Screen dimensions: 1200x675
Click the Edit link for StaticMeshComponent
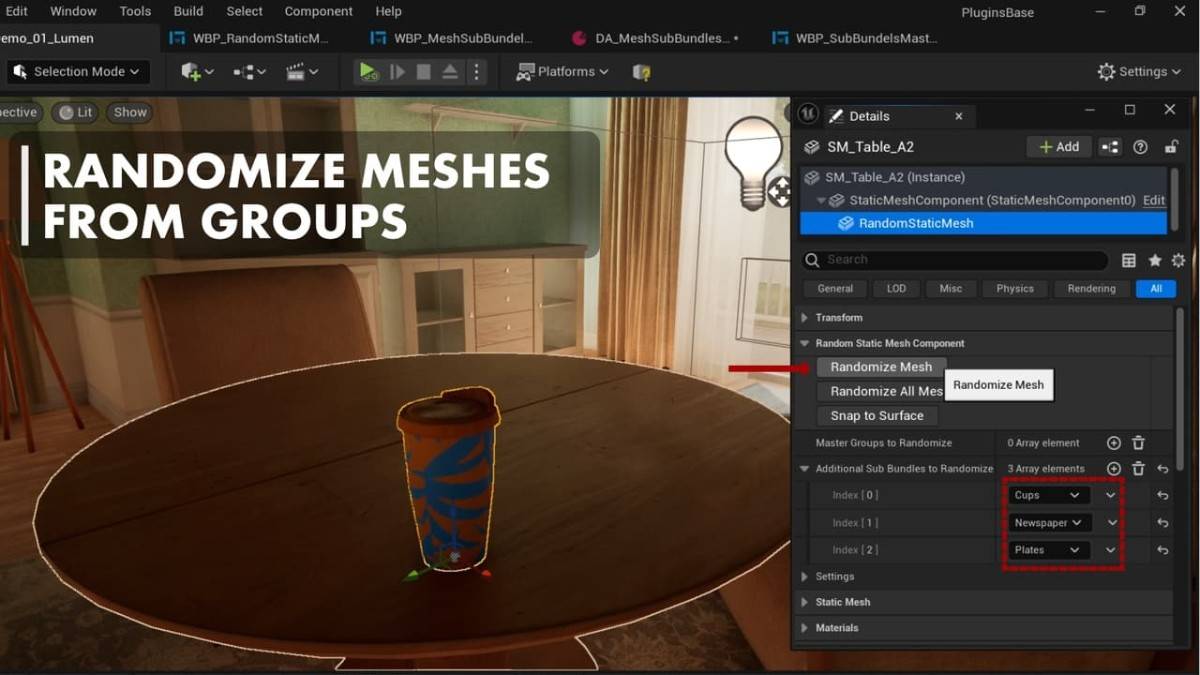click(1154, 200)
